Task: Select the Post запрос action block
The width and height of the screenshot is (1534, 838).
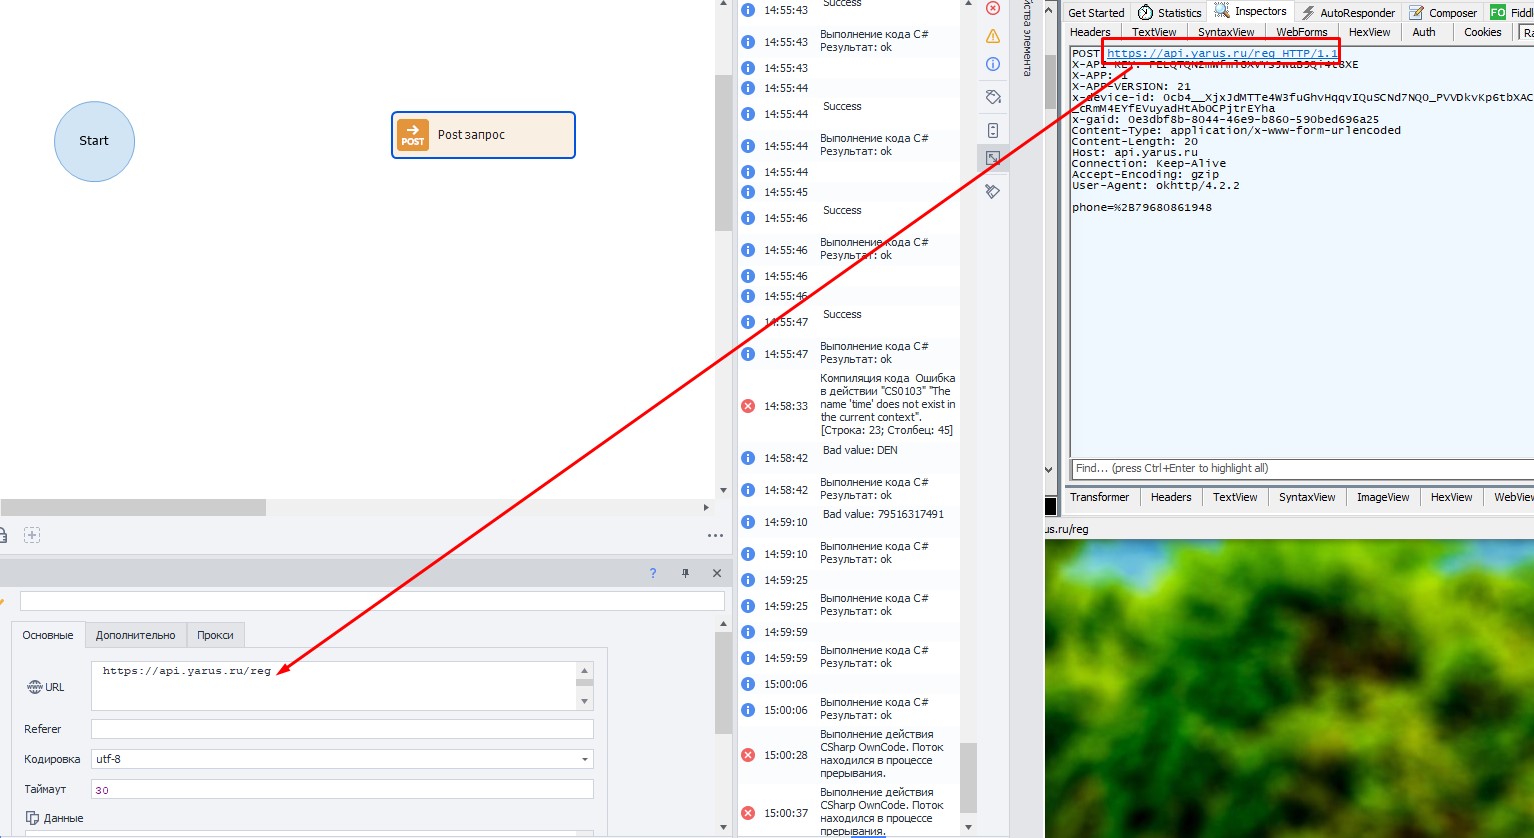Action: tap(483, 135)
